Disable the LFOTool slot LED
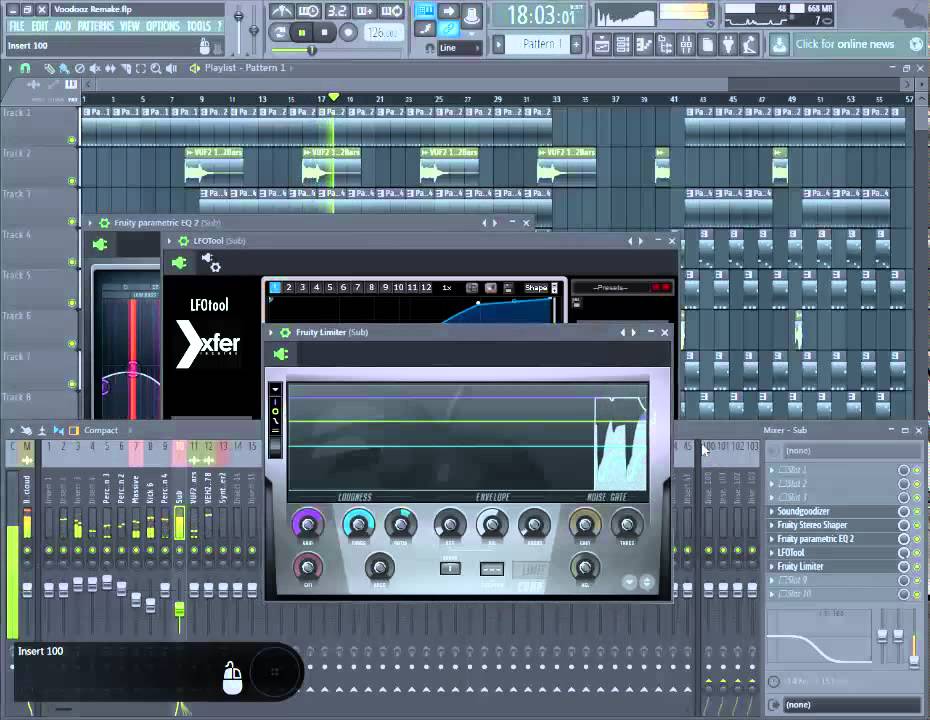 pos(917,553)
